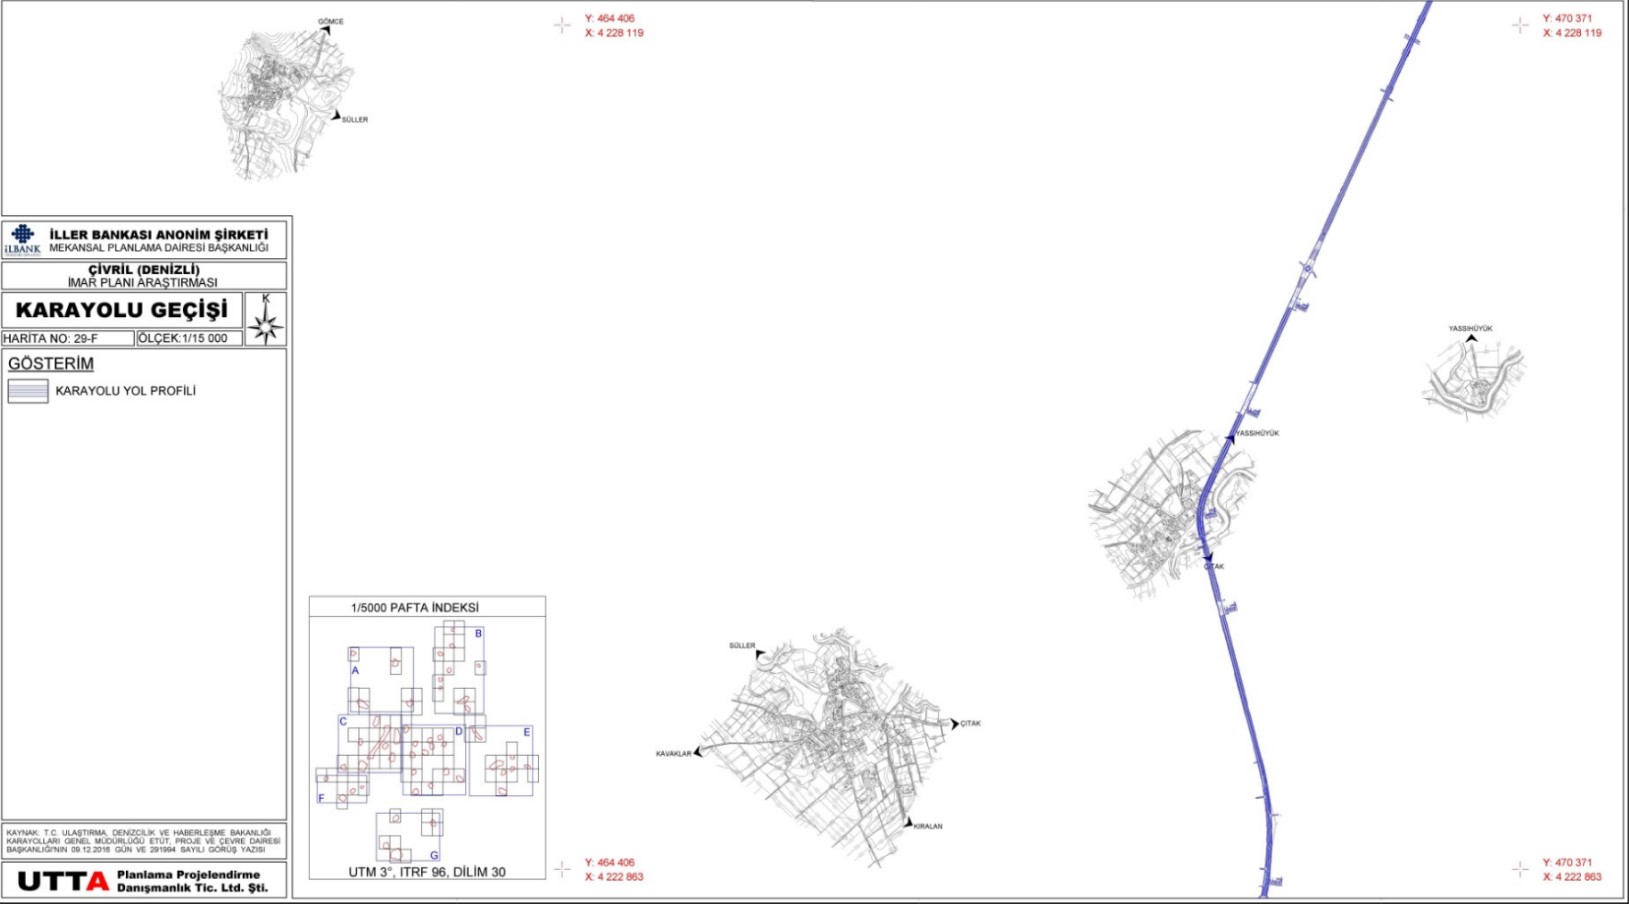This screenshot has height=904, width=1629.
Task: Click the UTTA company logo
Action: (x=63, y=881)
